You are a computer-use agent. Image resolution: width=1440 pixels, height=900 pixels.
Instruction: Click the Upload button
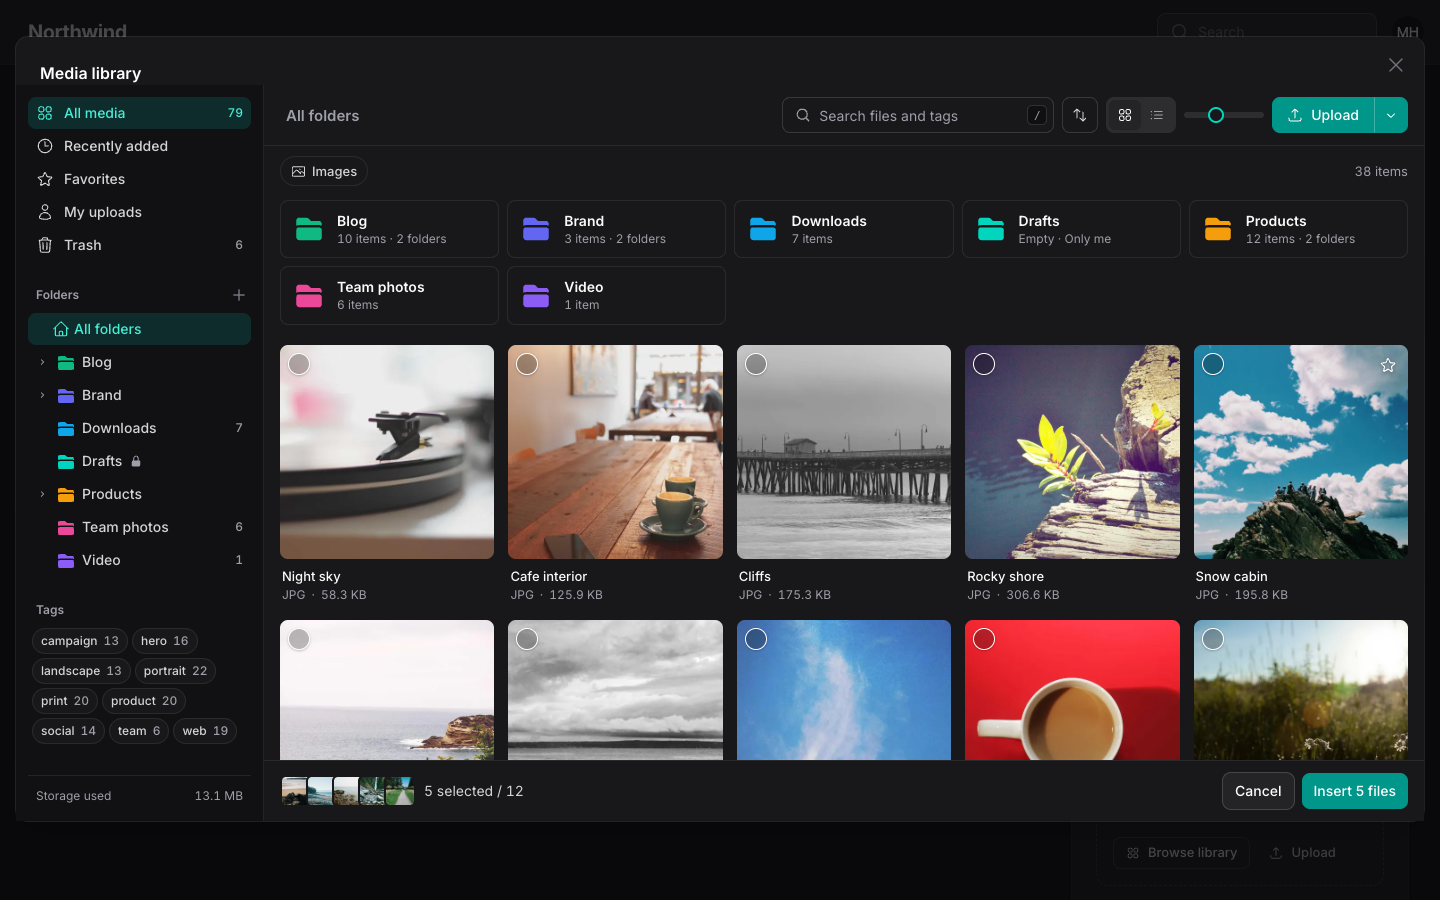coord(1323,115)
